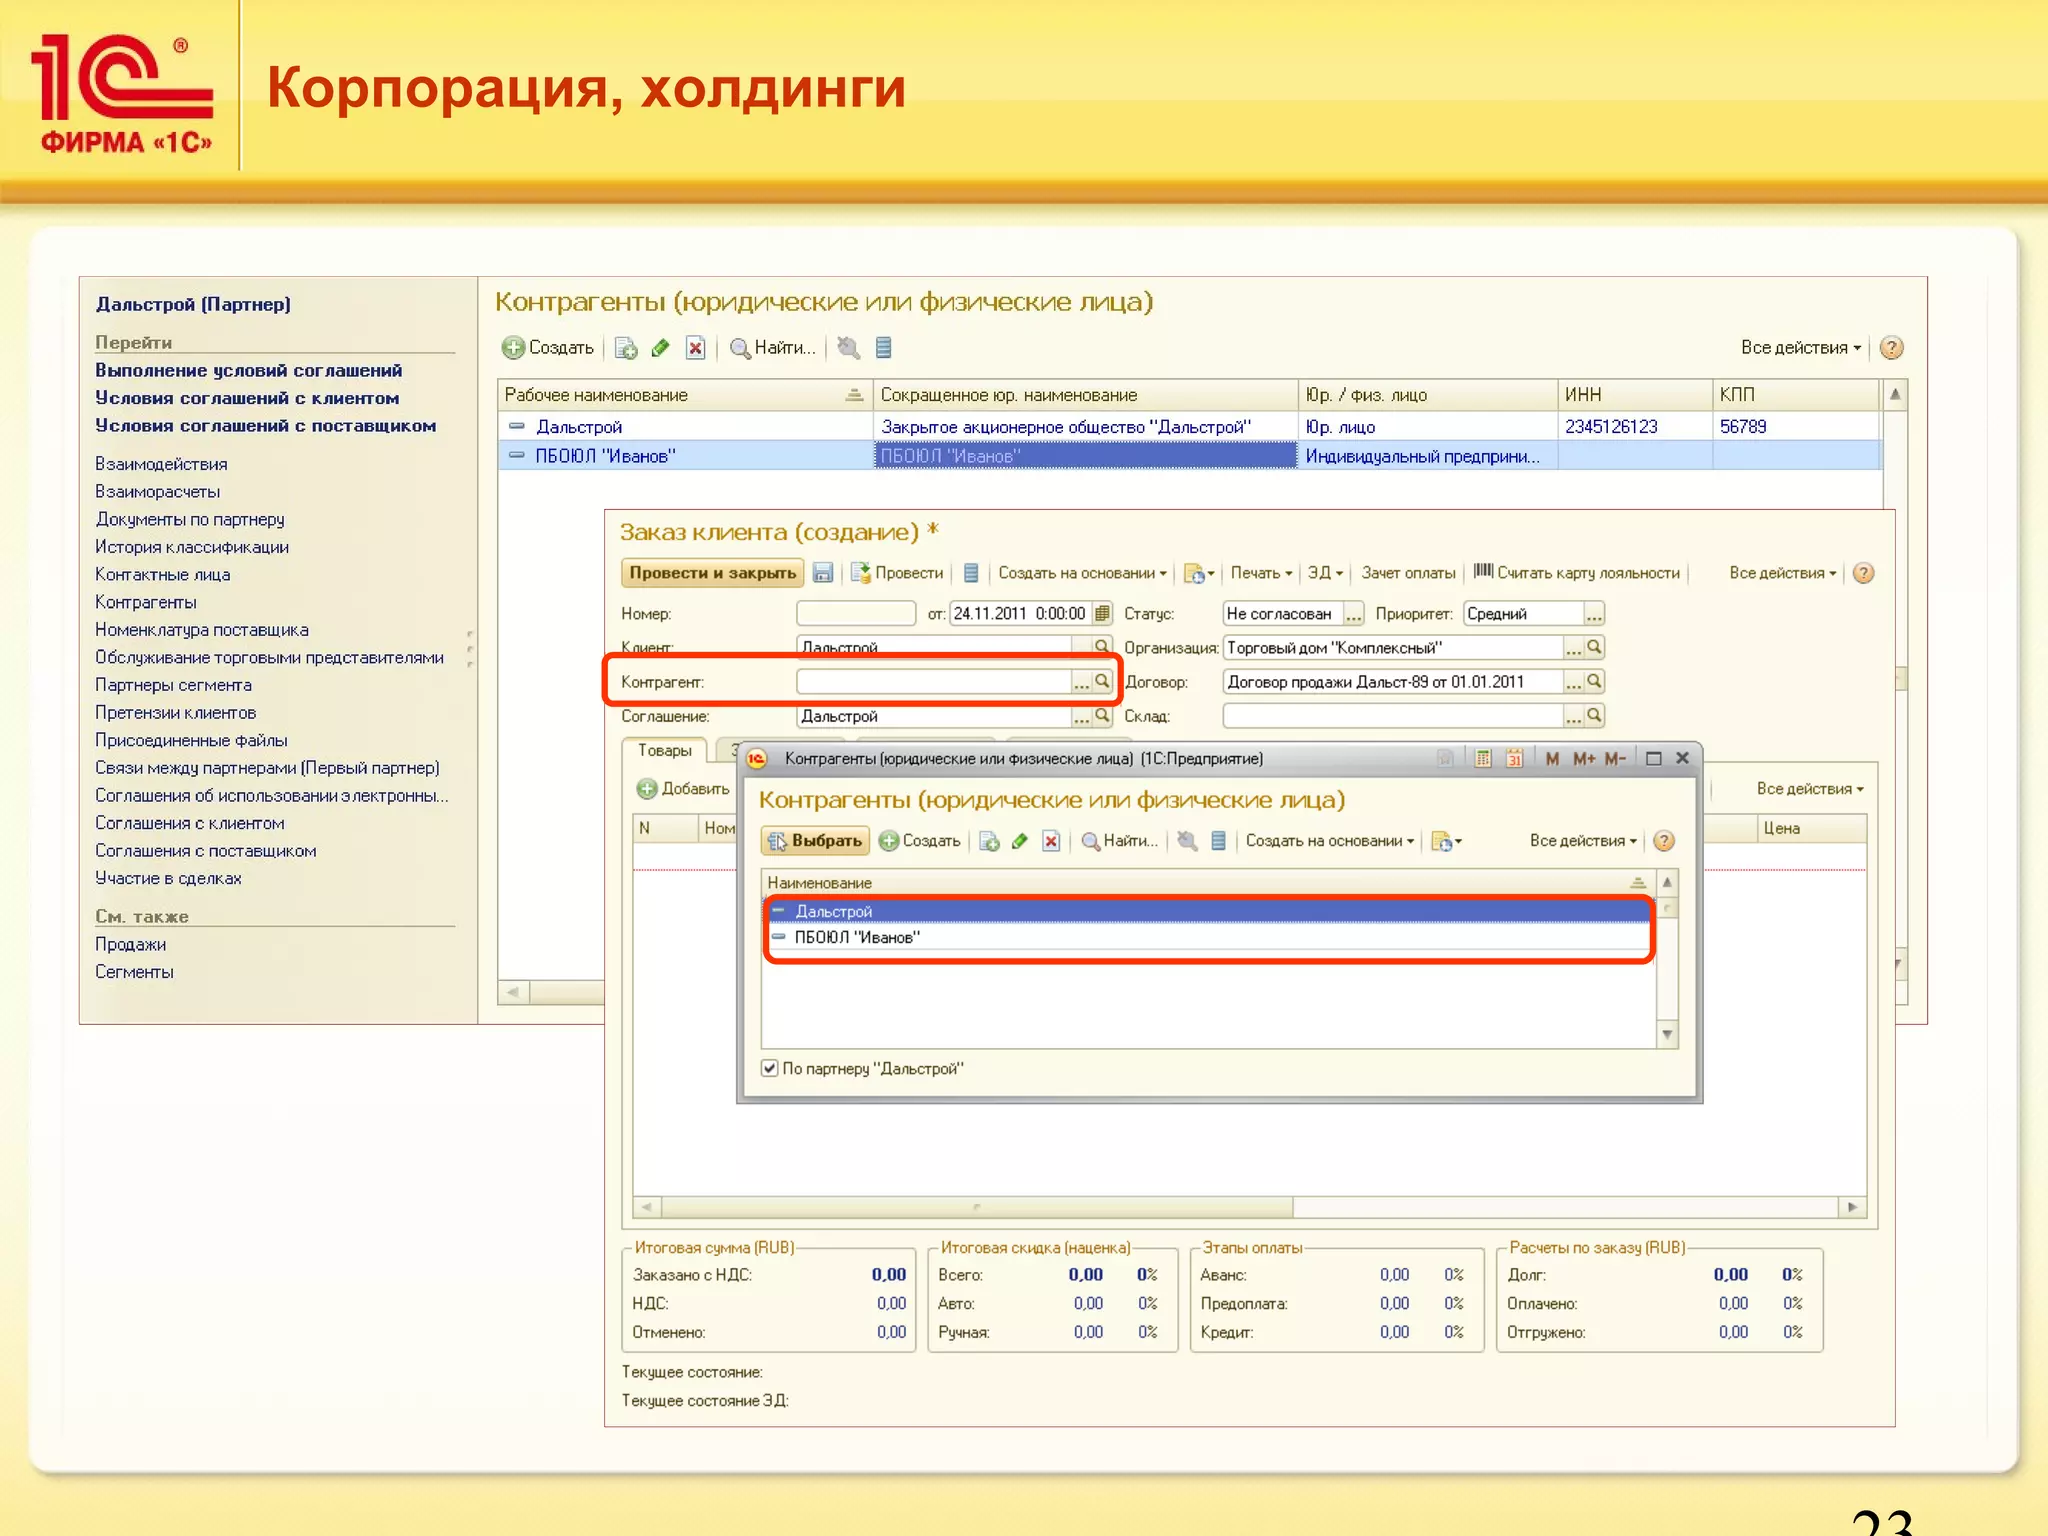The image size is (2048, 1536).
Task: Click Зачет оплаты button
Action: click(1408, 573)
